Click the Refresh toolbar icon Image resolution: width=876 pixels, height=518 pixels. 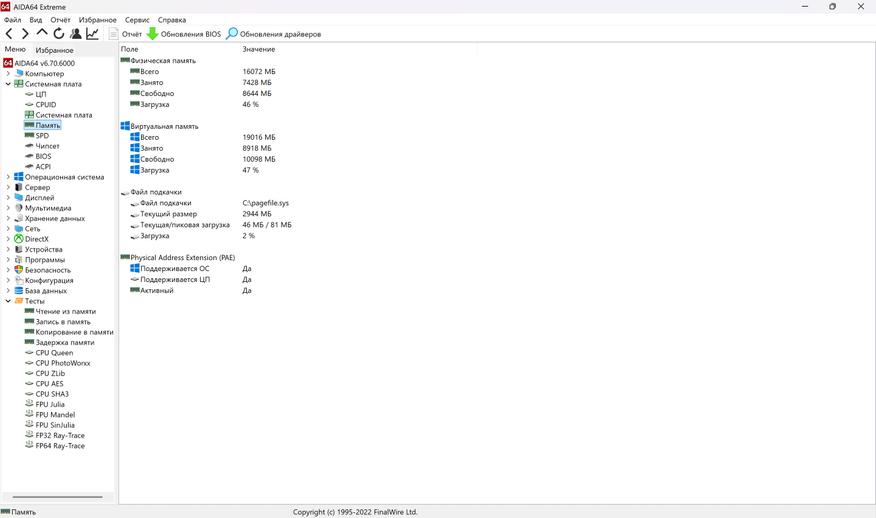point(59,34)
